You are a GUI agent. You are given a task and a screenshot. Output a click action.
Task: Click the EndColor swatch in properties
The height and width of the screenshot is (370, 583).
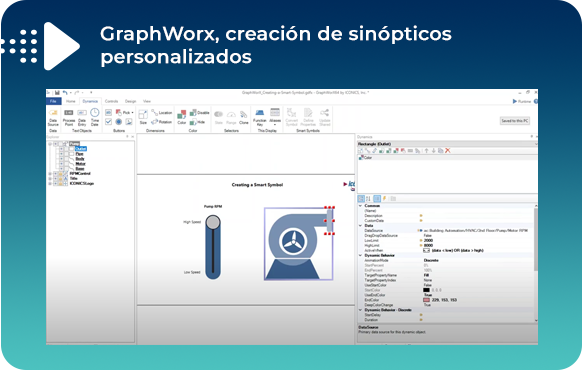(426, 300)
